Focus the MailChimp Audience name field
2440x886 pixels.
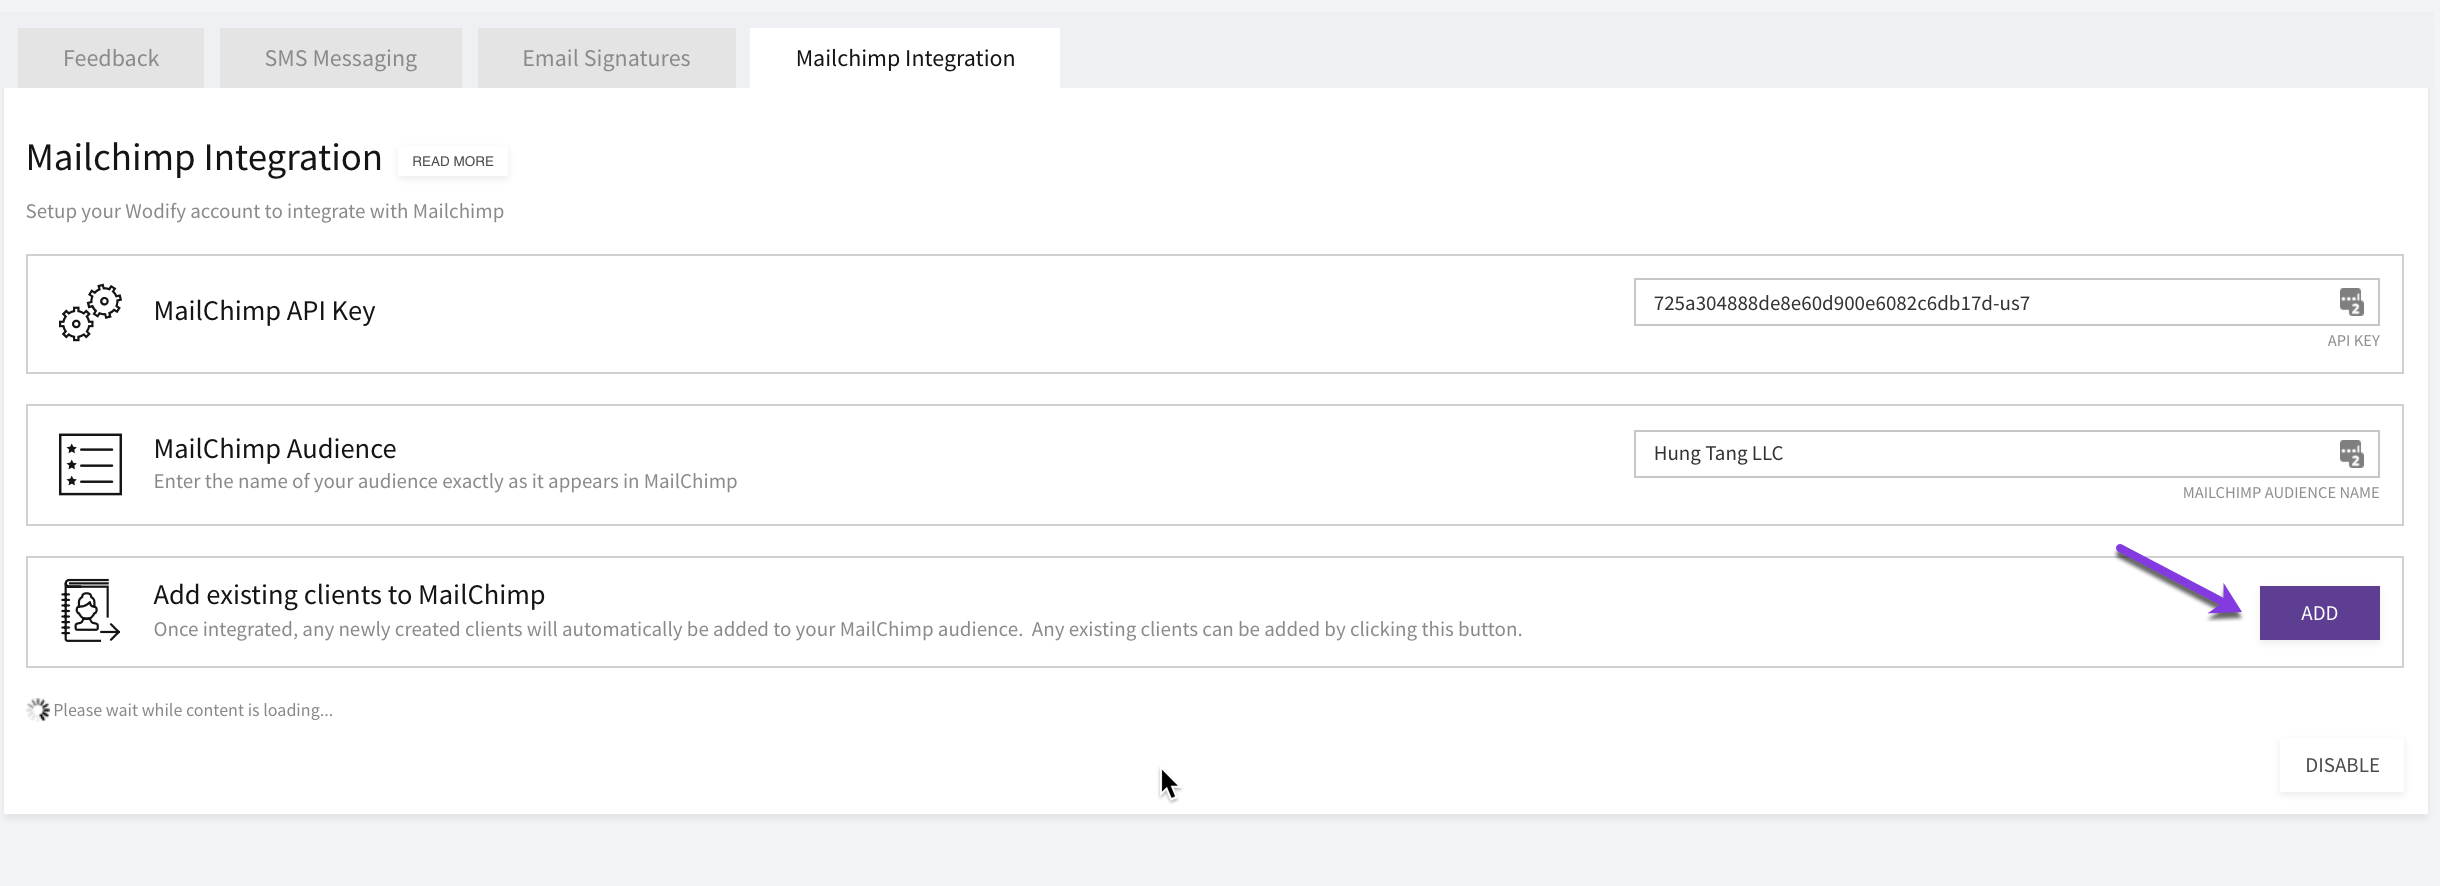point(2006,454)
